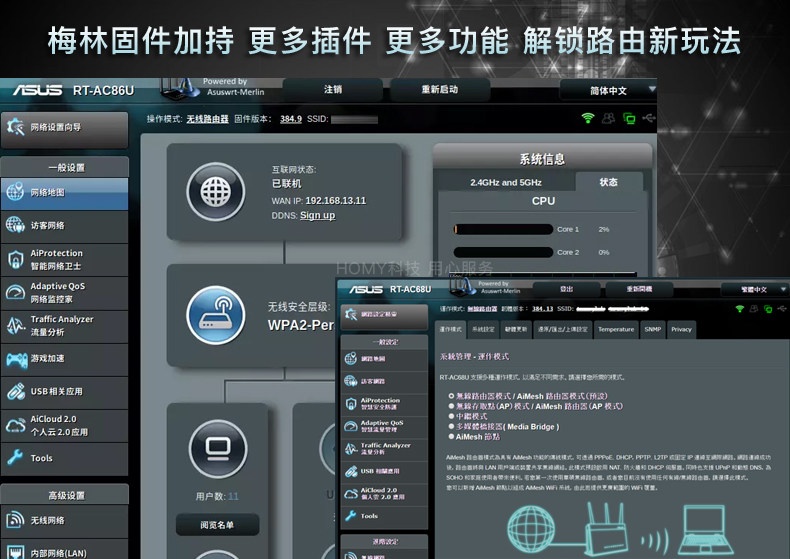Click the AiCloud 2.0 cloud icon in RT-AC86U
Image resolution: width=790 pixels, height=559 pixels.
pyautogui.click(x=16, y=425)
